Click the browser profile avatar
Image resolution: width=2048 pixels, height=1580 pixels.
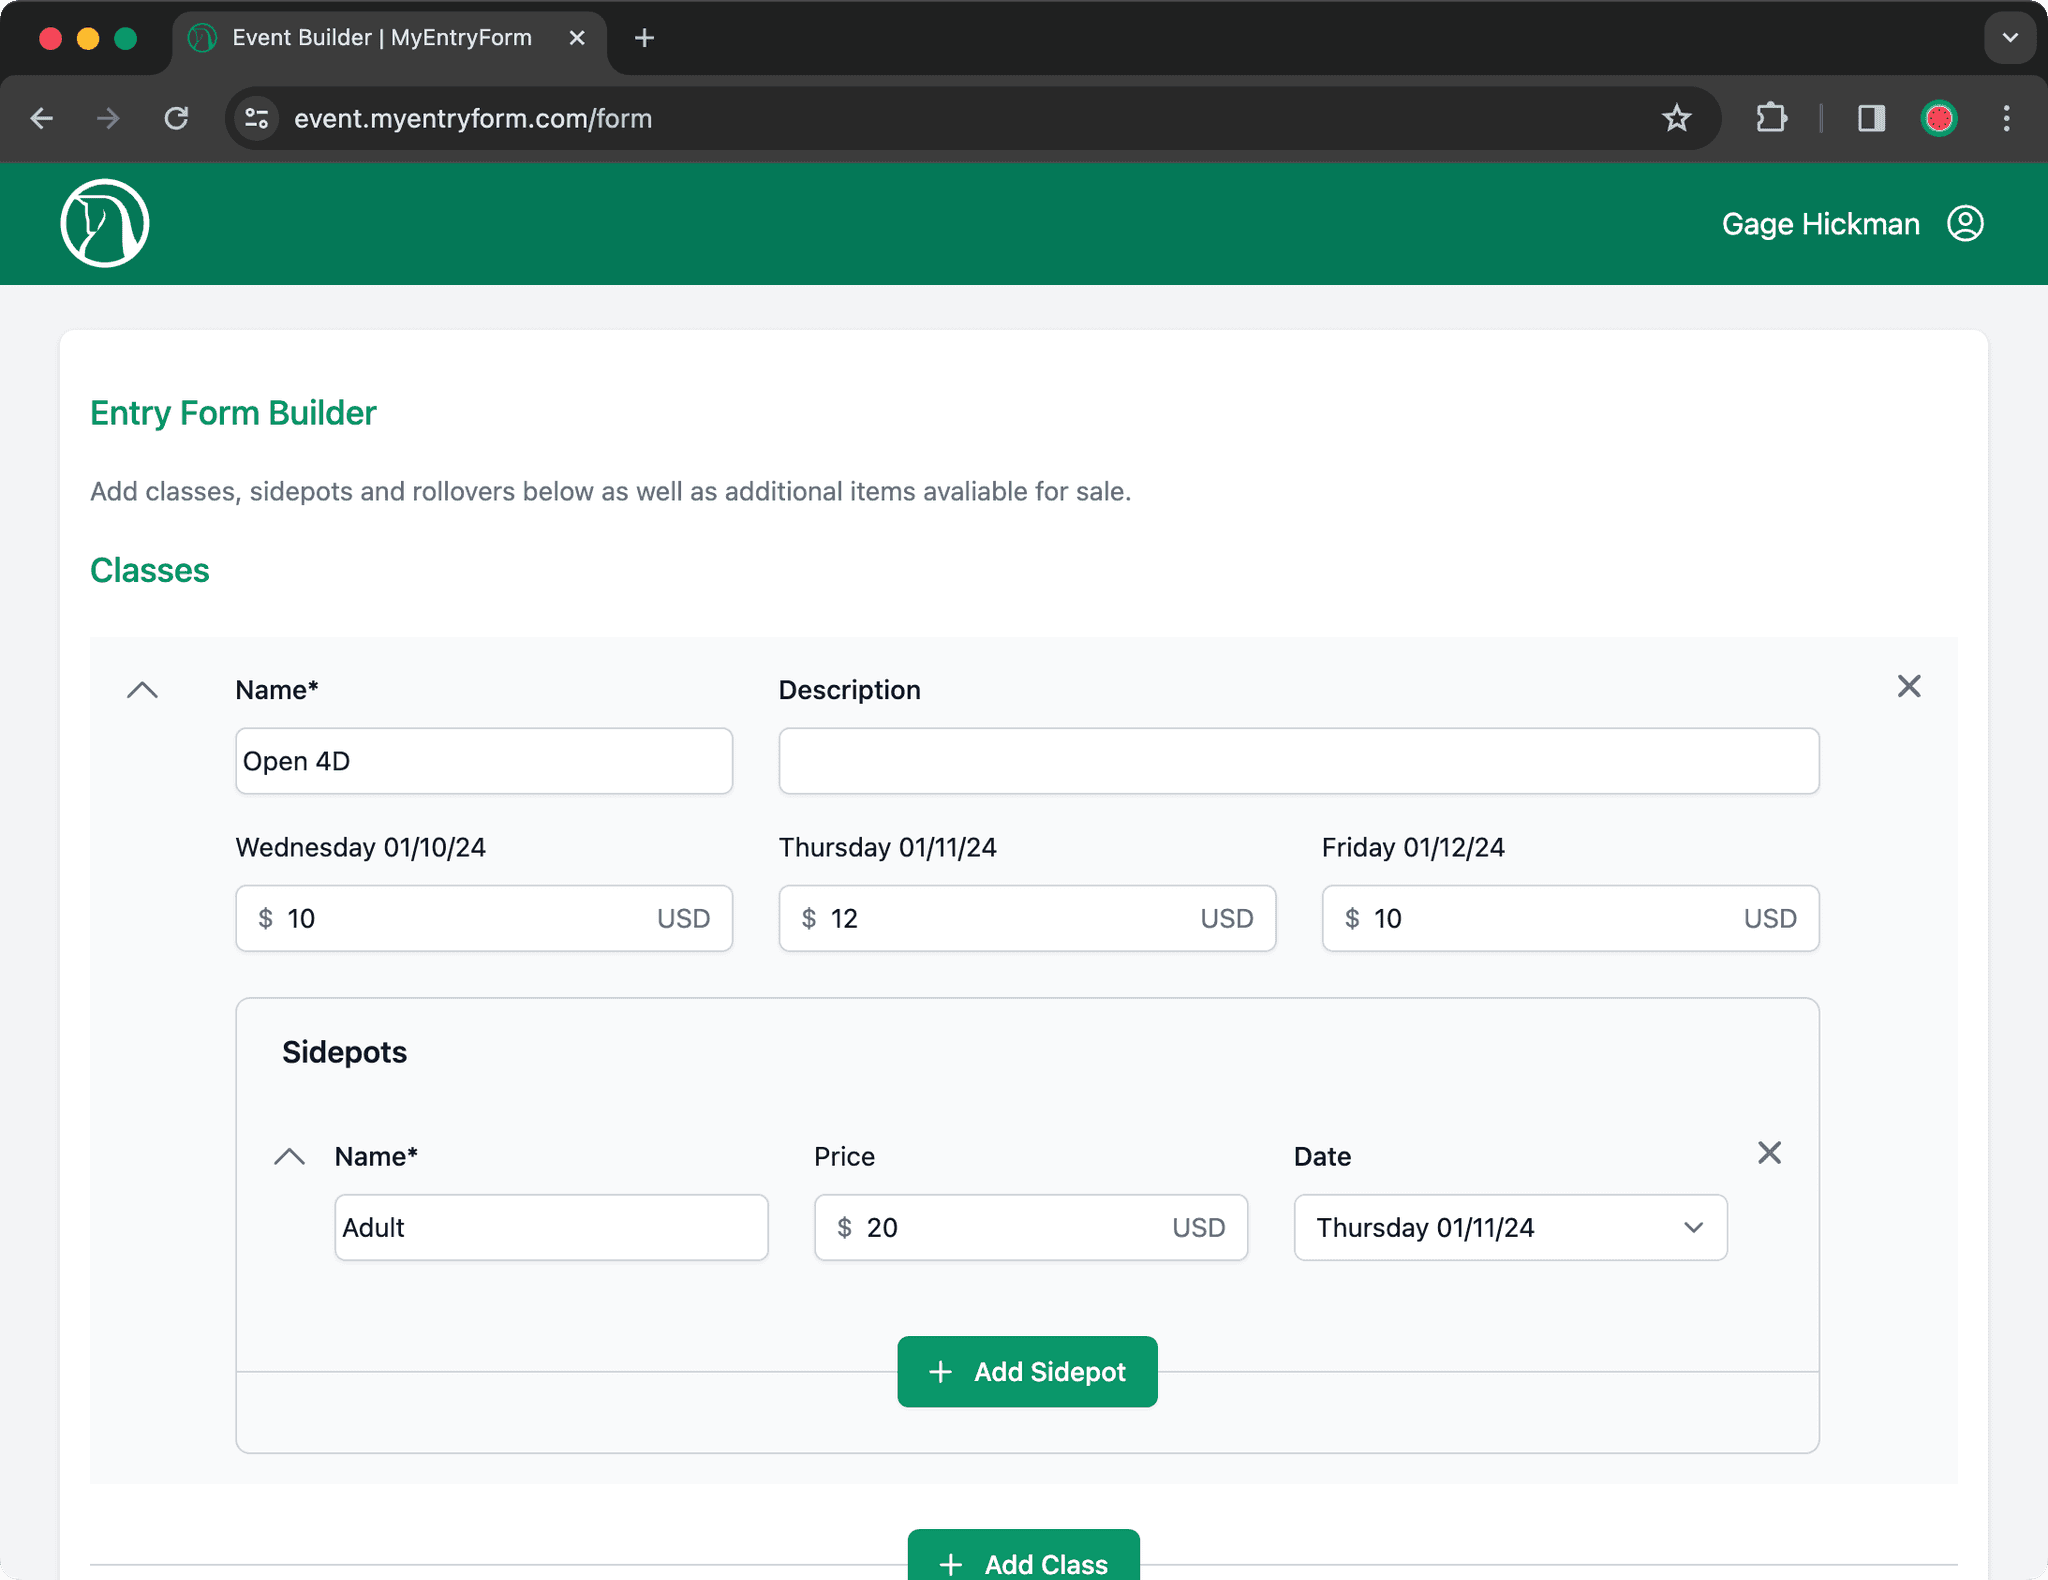(x=1939, y=118)
